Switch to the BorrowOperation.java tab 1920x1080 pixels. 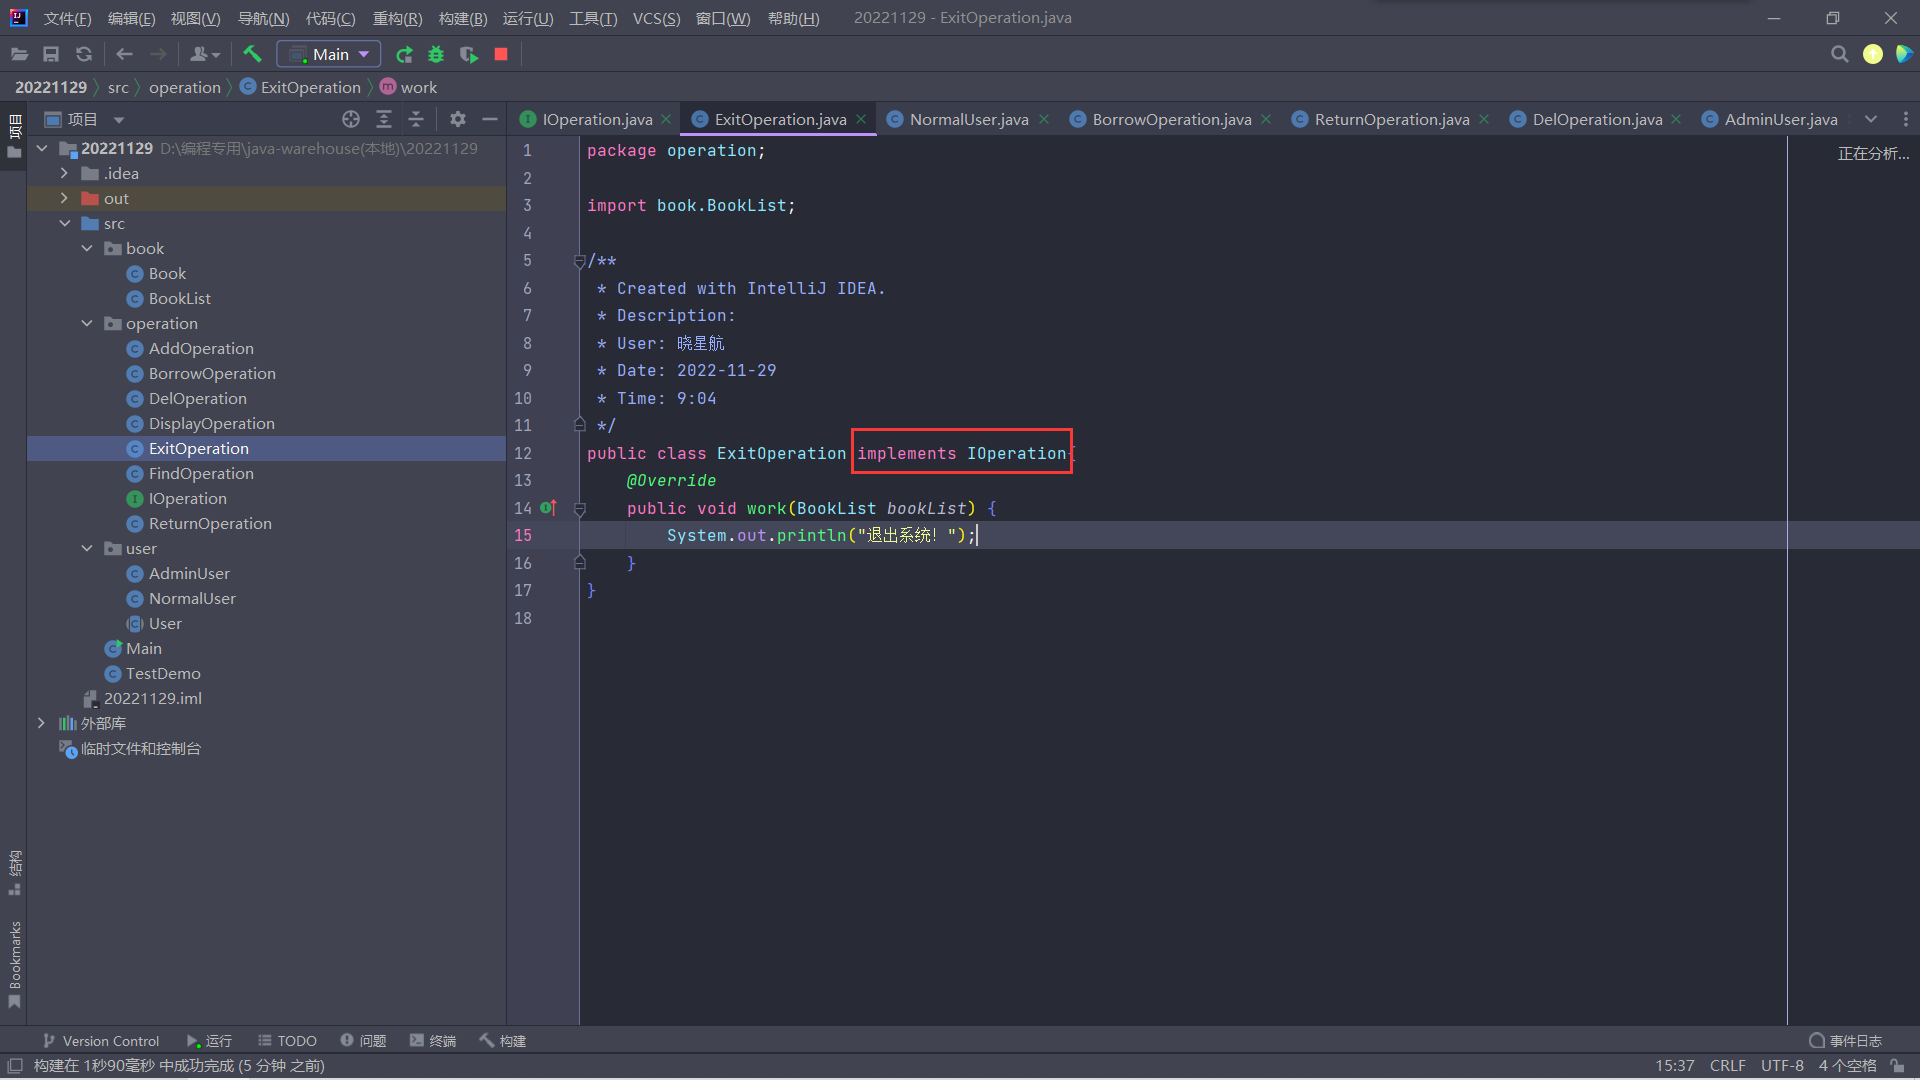pyautogui.click(x=1171, y=119)
